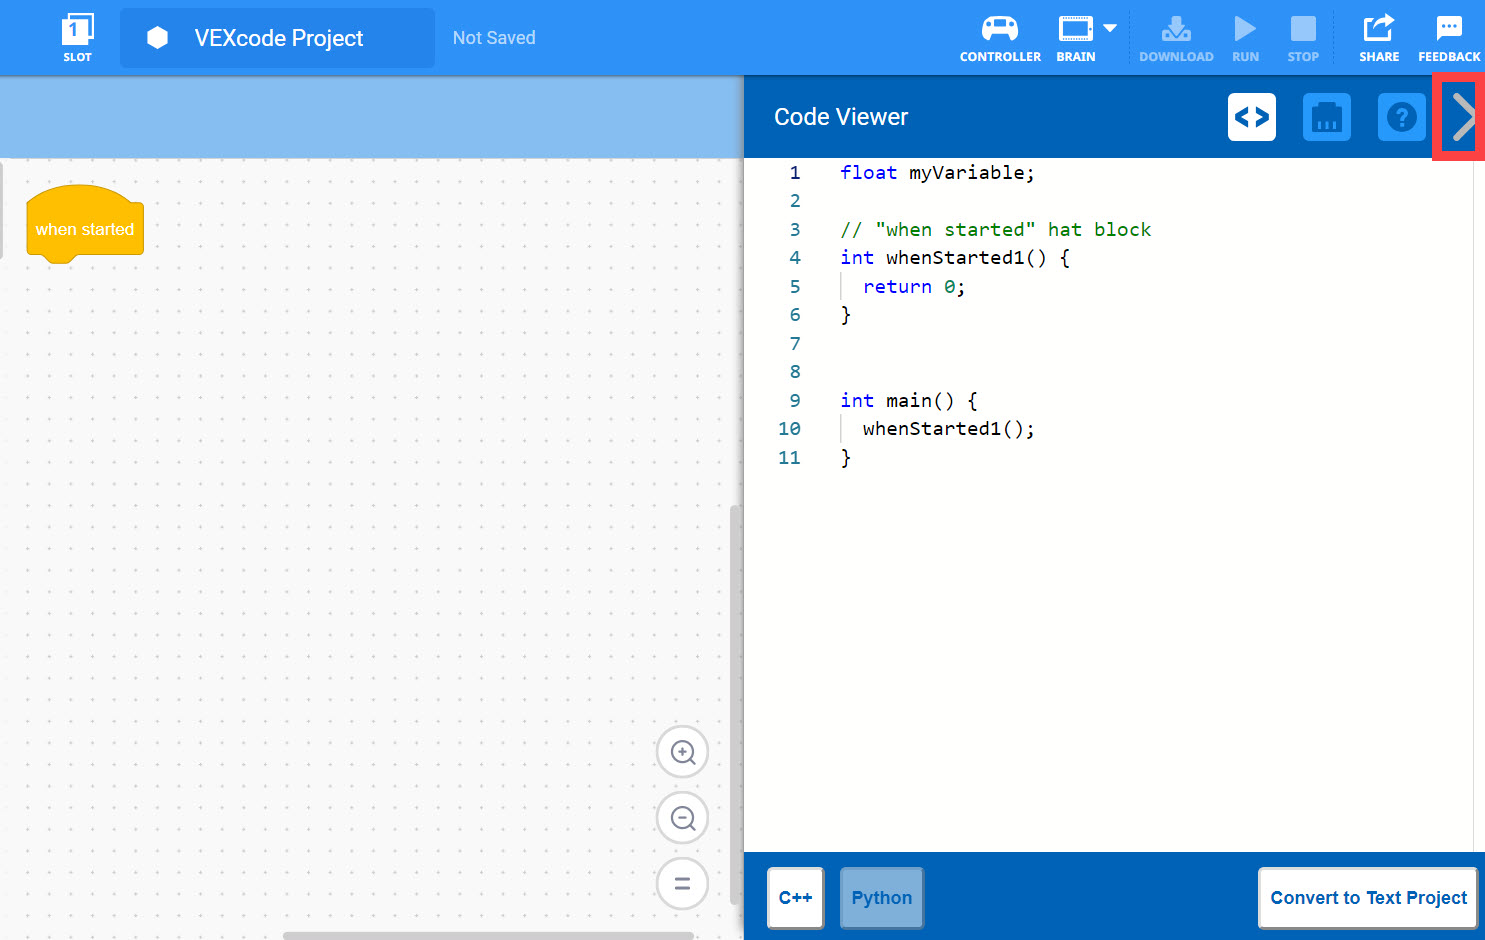Run the project using the RUN icon

(1245, 30)
